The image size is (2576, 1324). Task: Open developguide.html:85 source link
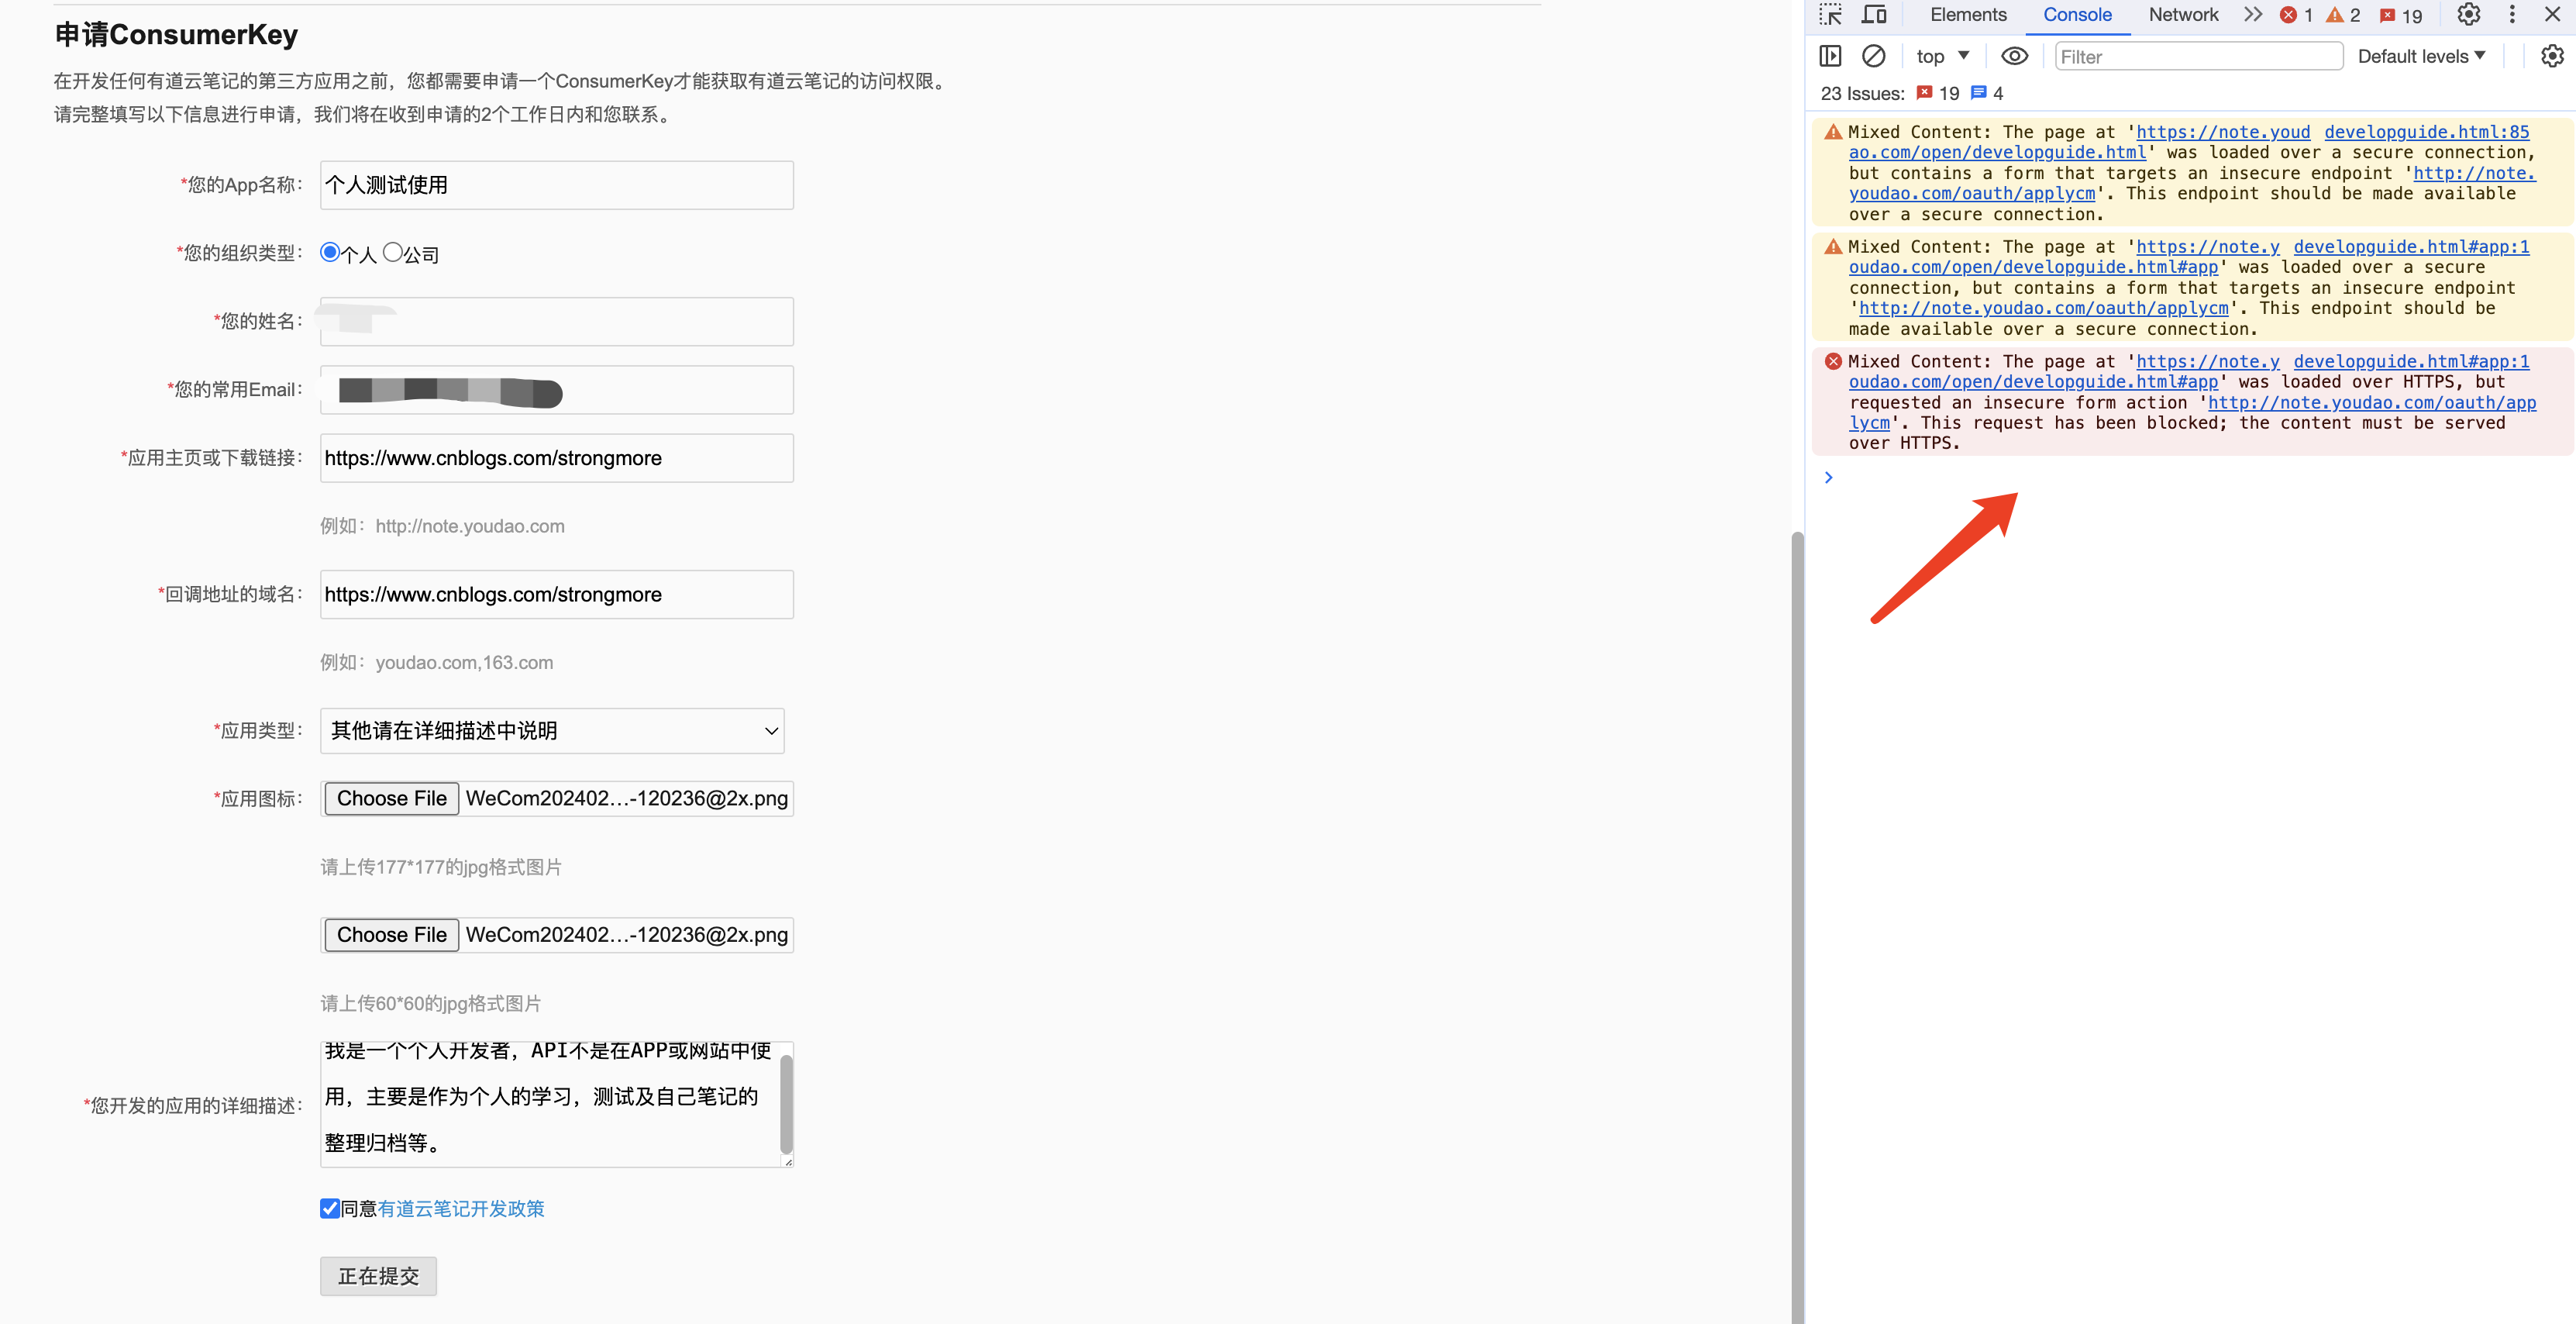click(x=2426, y=132)
